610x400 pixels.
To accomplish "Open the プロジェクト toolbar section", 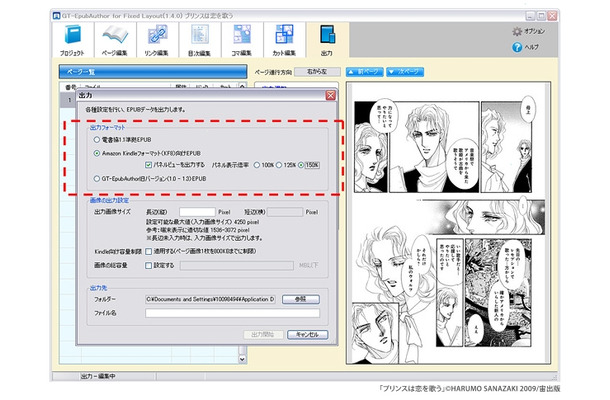I will tap(72, 40).
